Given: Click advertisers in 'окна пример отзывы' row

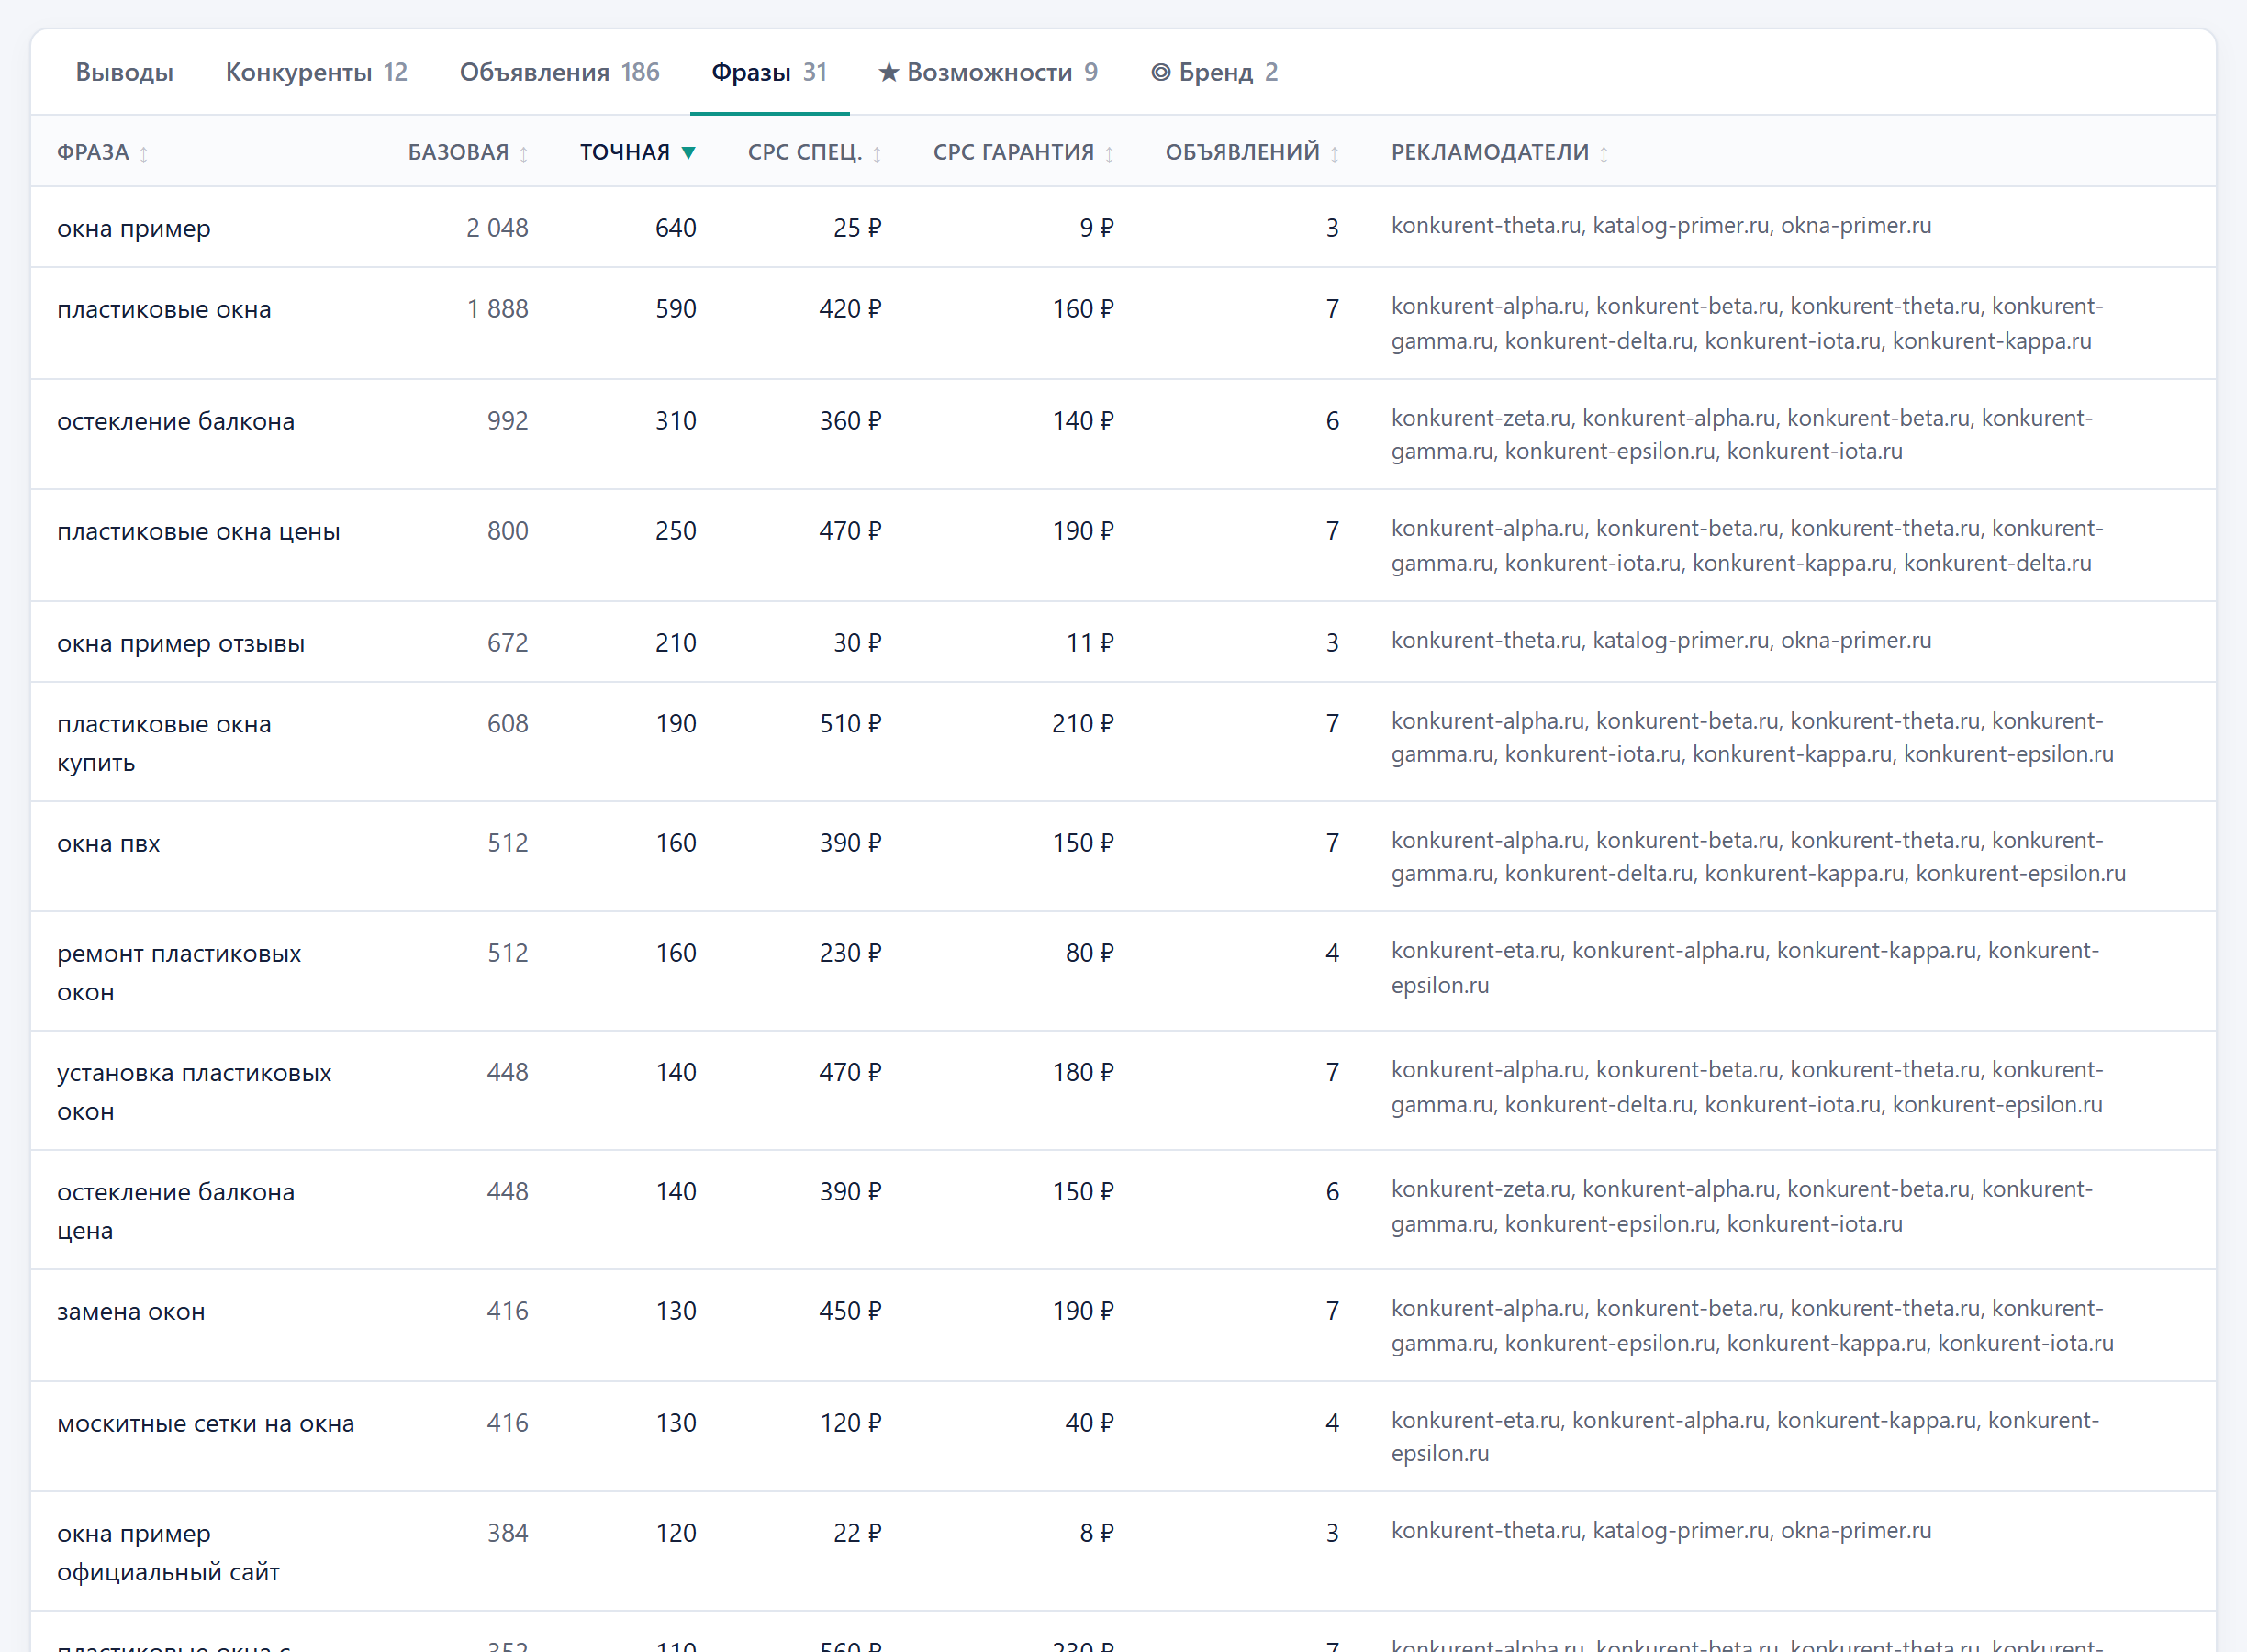Looking at the screenshot, I should coord(1661,640).
